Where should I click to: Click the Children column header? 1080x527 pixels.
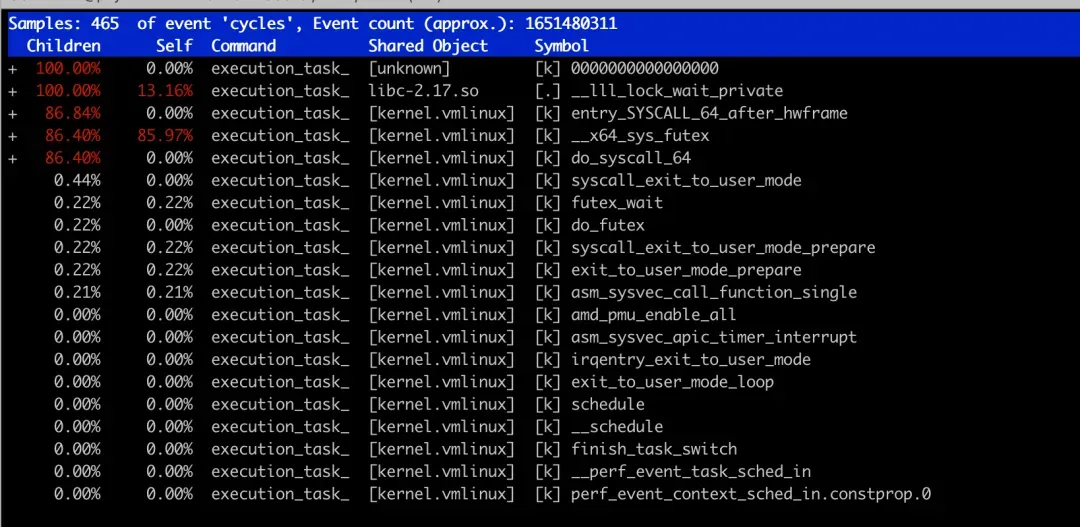pyautogui.click(x=63, y=46)
